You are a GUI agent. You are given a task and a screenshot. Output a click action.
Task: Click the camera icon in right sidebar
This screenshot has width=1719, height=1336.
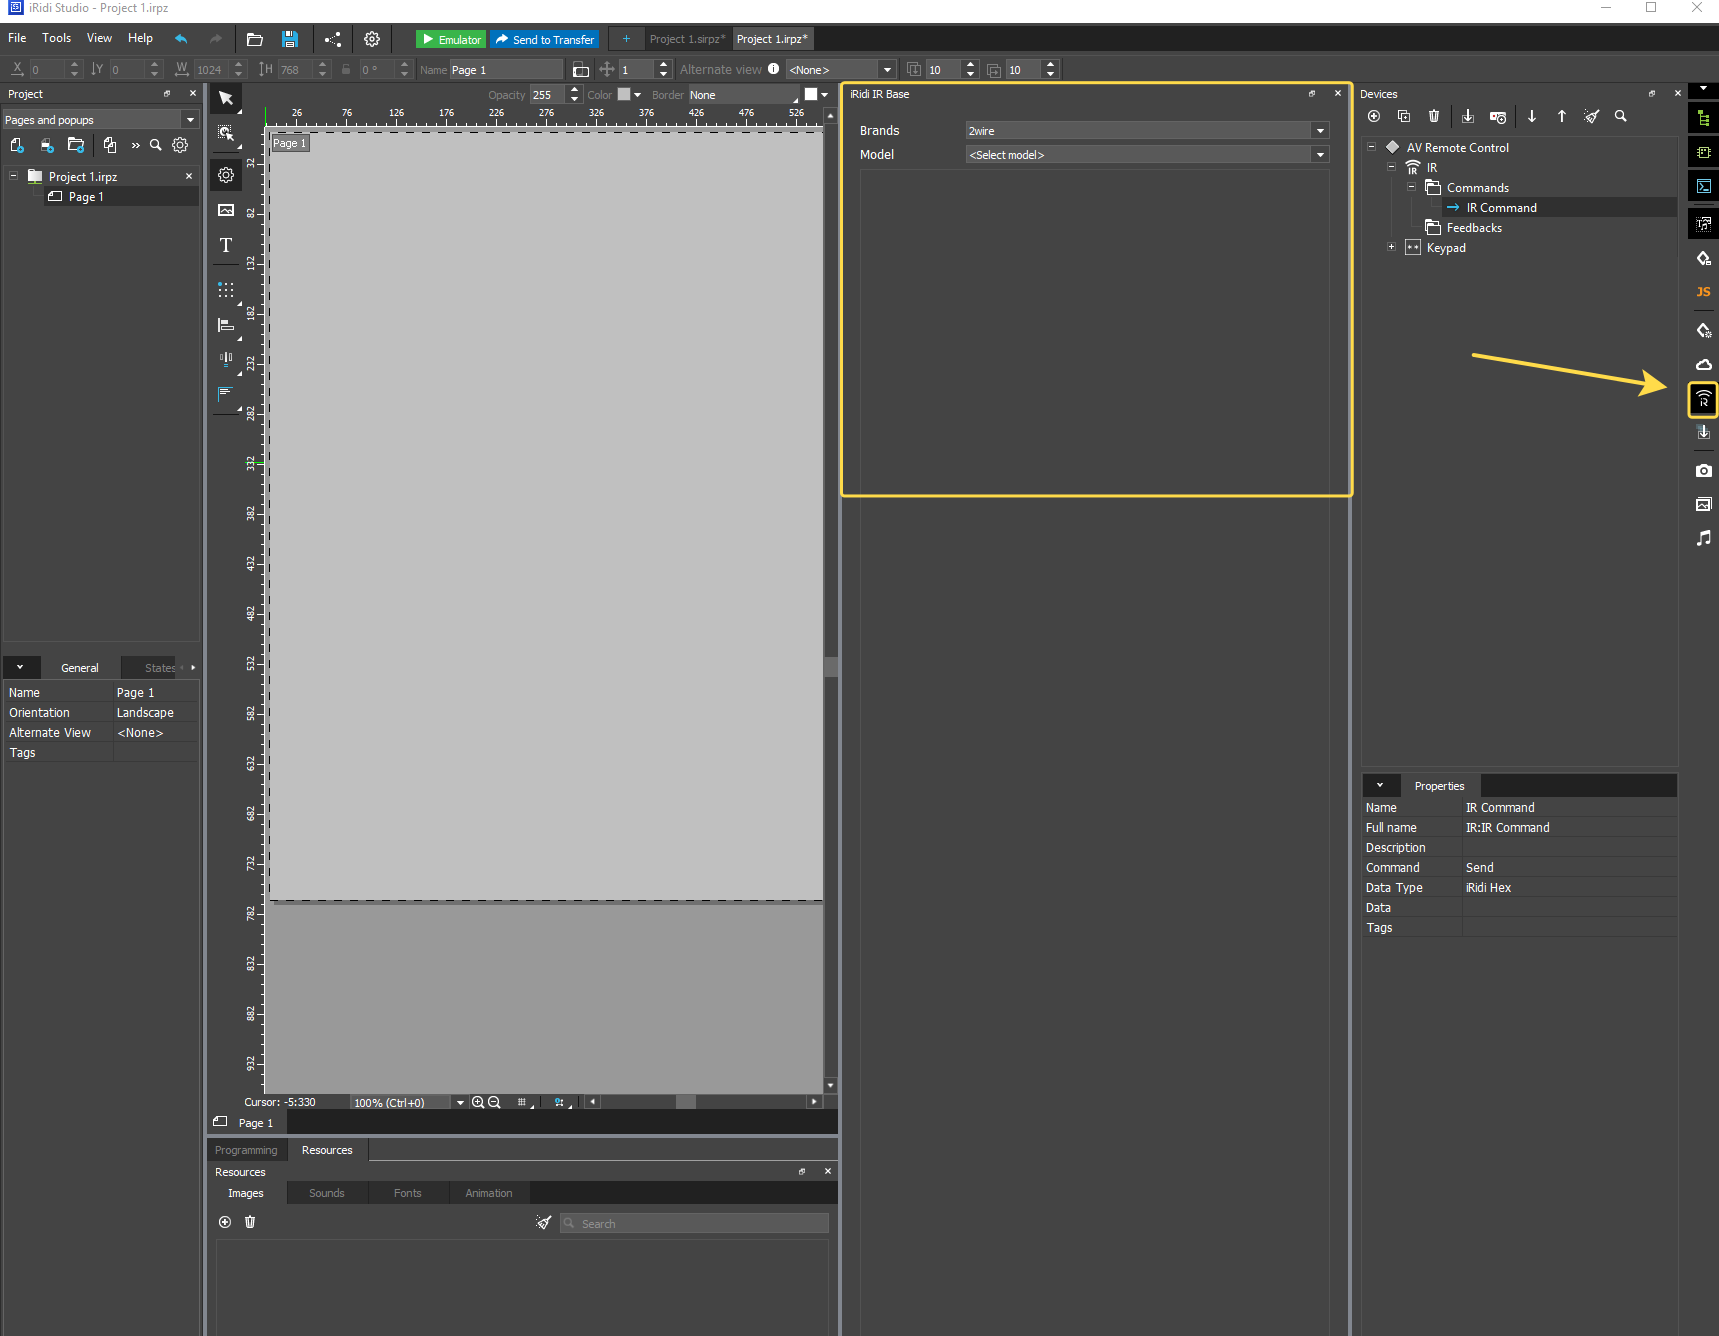click(1703, 470)
